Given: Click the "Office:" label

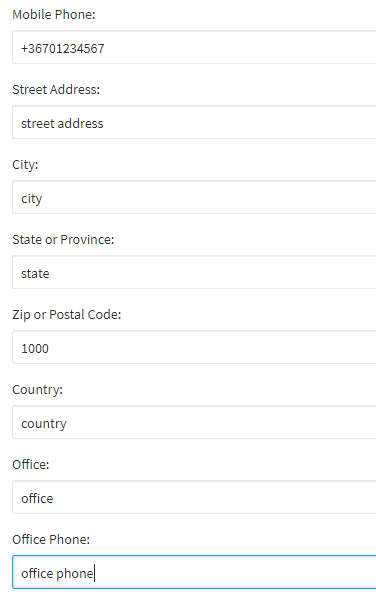Looking at the screenshot, I should coord(31,465).
